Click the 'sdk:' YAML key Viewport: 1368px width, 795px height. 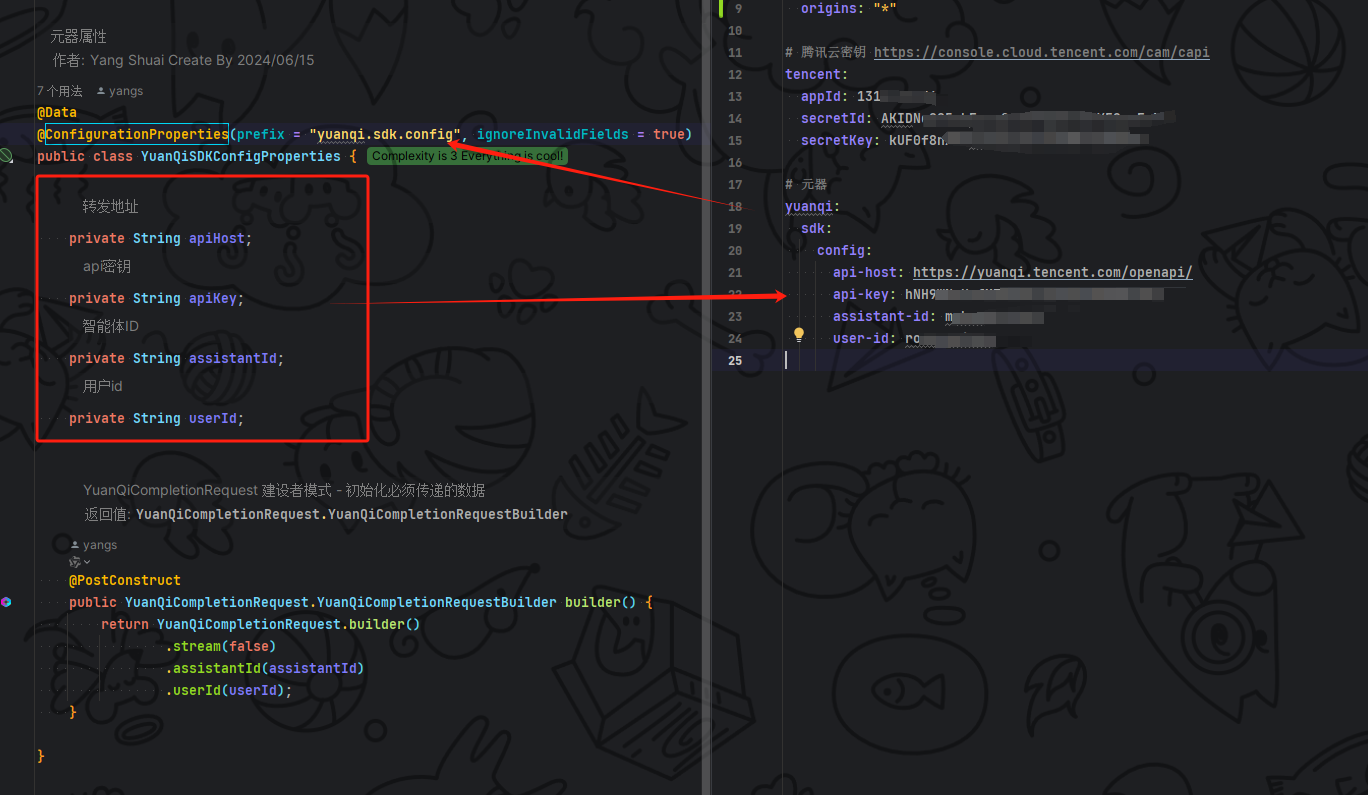click(x=817, y=228)
